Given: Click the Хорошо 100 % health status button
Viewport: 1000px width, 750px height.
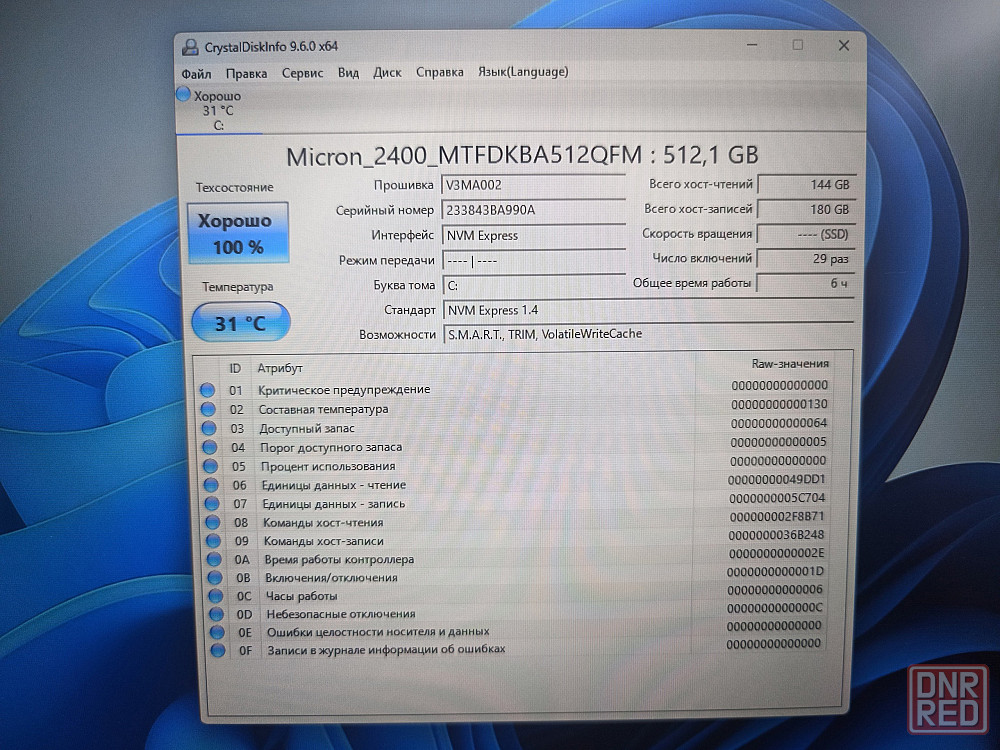Looking at the screenshot, I should click(x=238, y=233).
